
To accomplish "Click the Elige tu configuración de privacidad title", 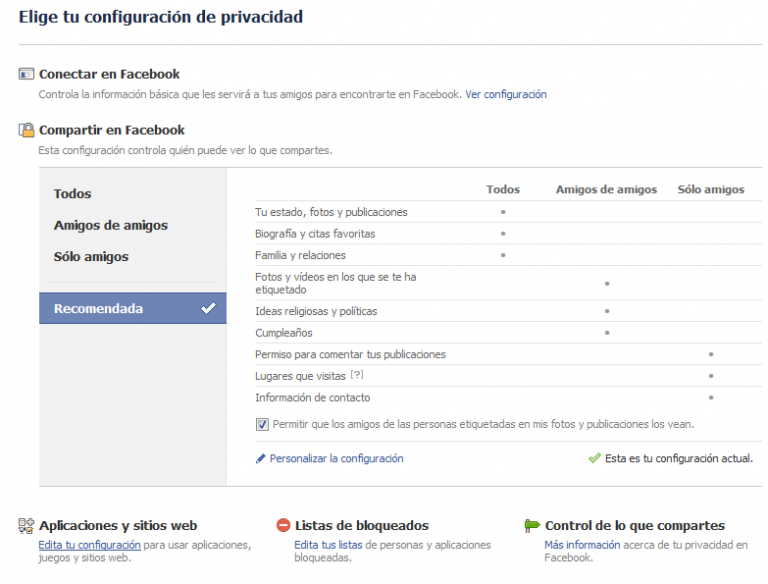I will point(161,17).
